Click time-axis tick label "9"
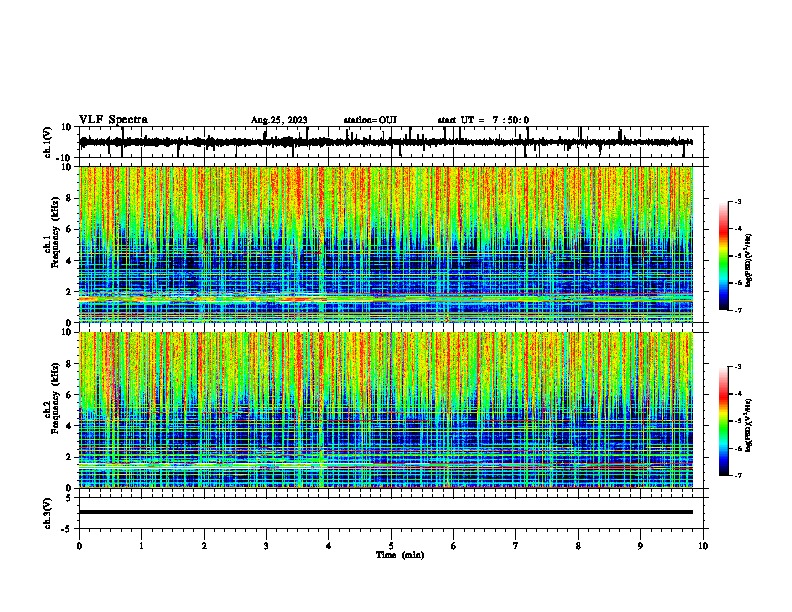Screen dimensions: 792x612 pos(640,546)
